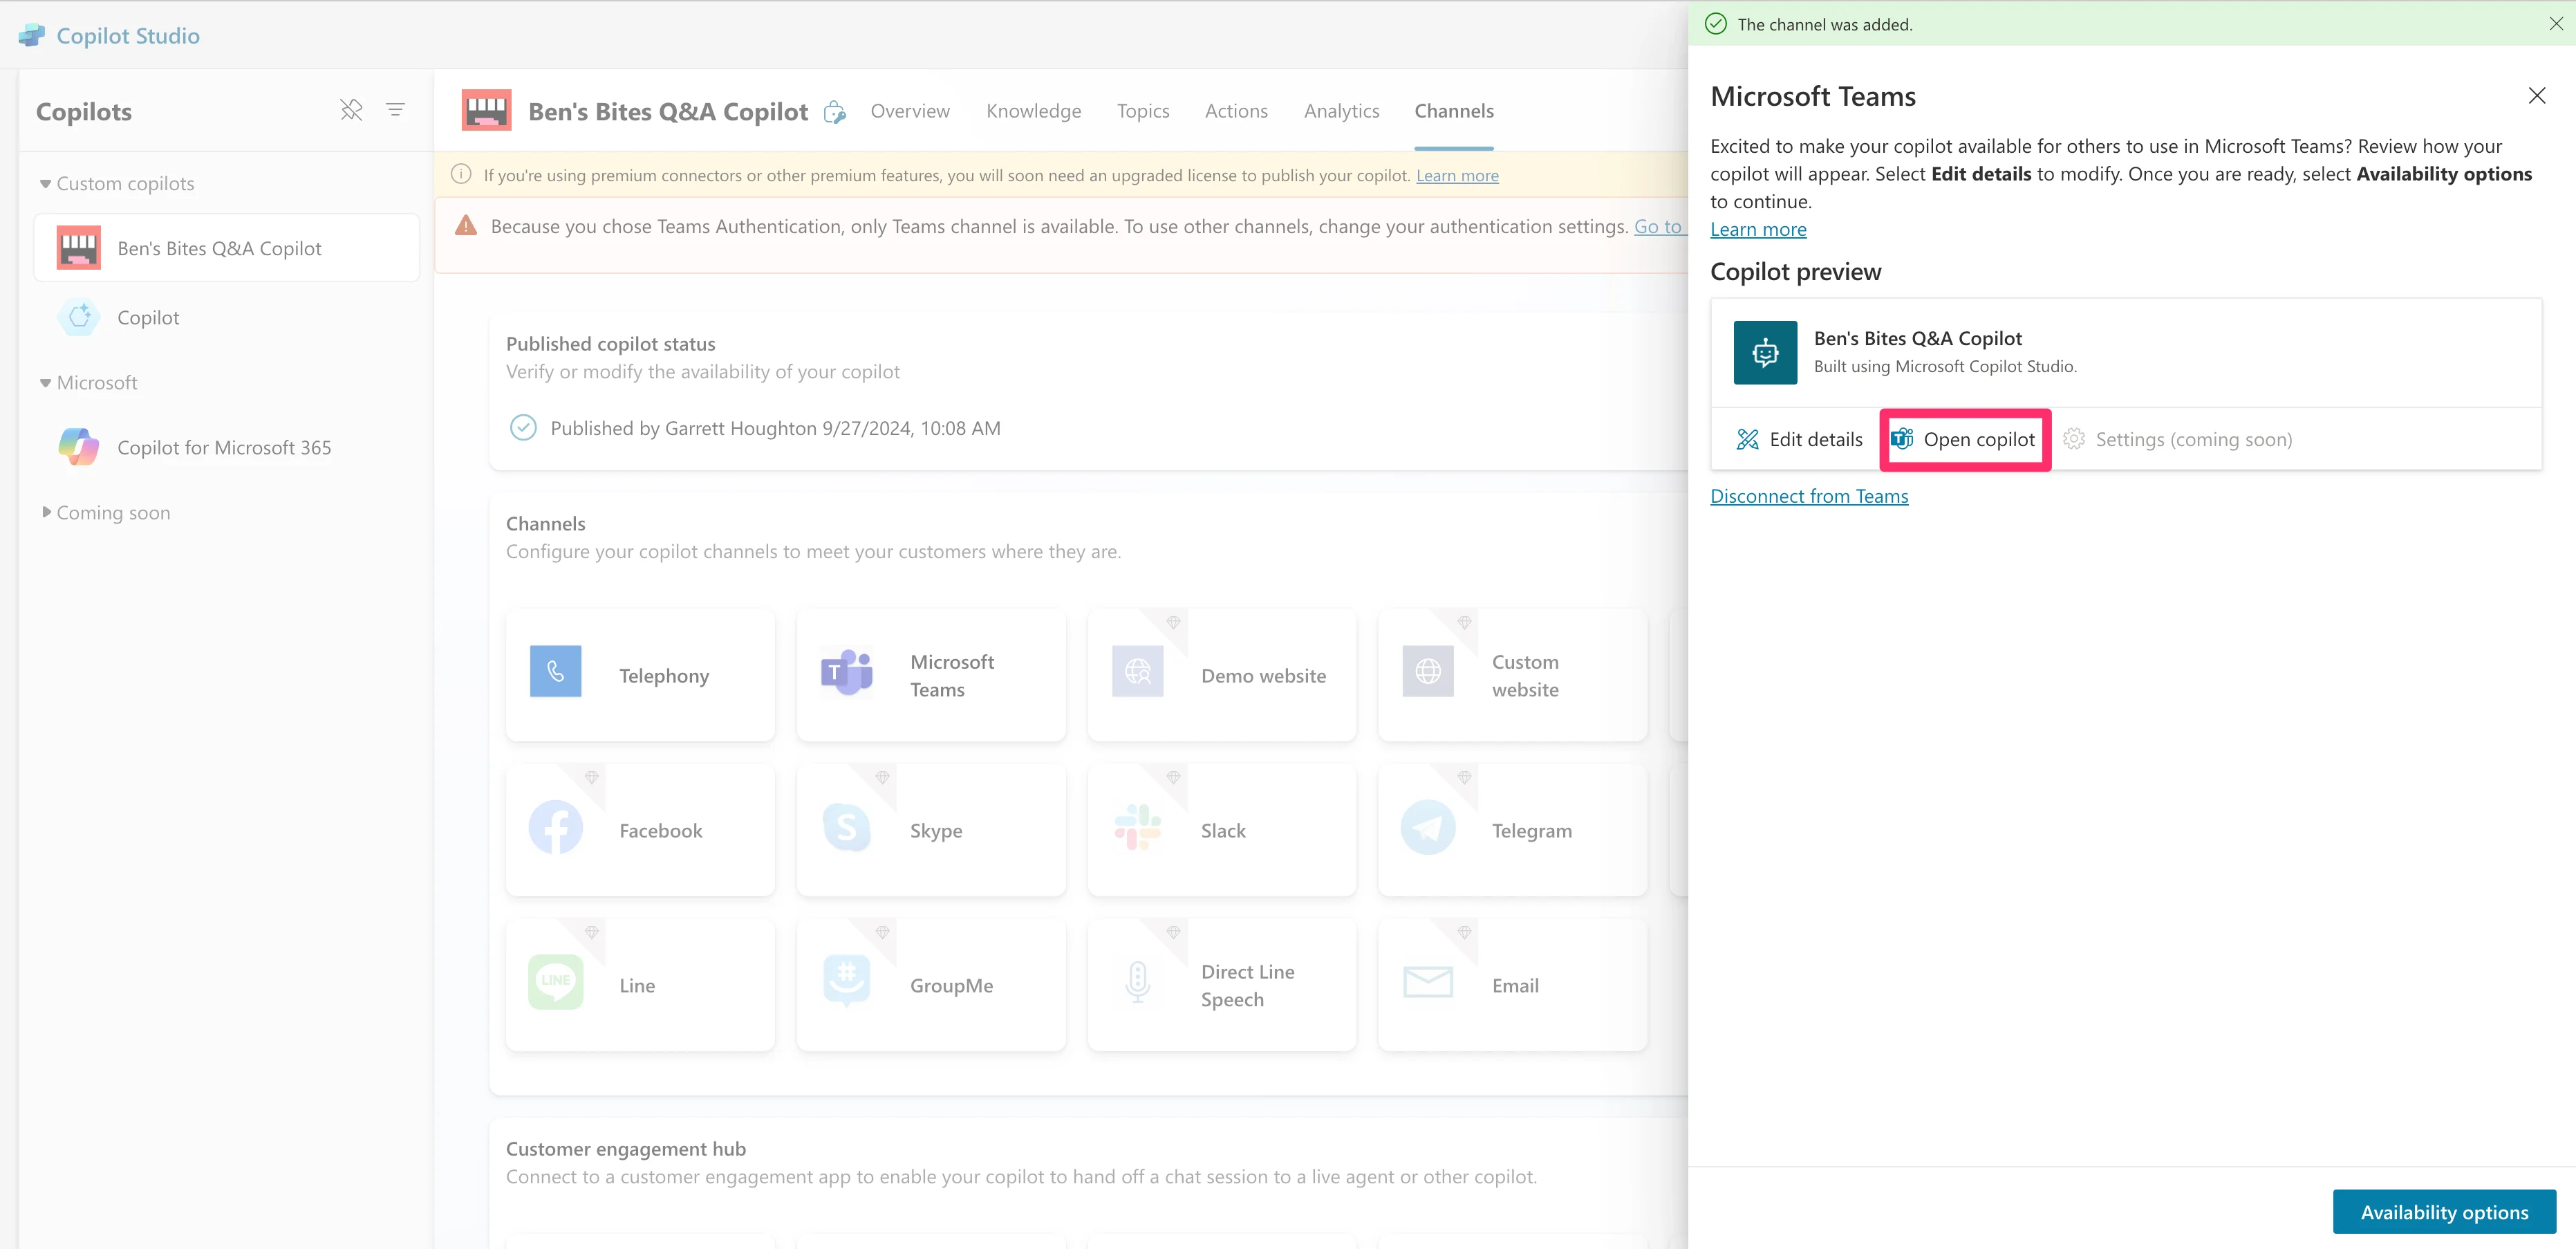
Task: Switch to the Knowledge tab
Action: tap(1033, 111)
